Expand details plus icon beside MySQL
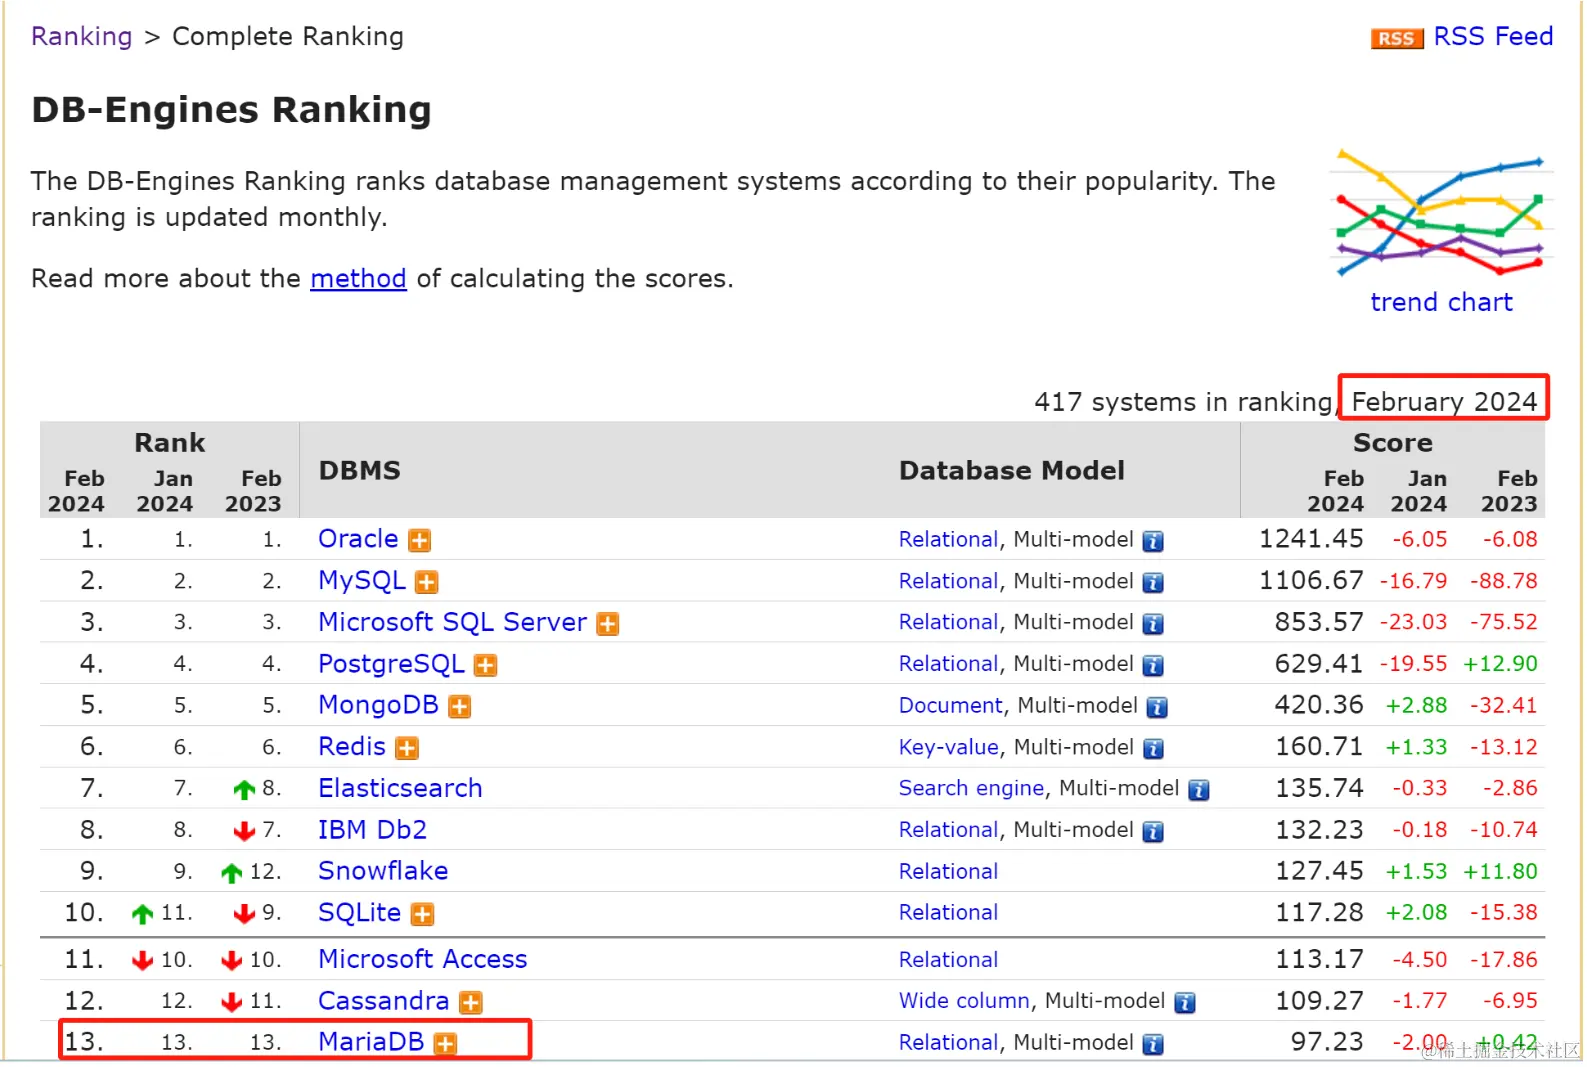Viewport: 1587px width, 1067px height. click(x=427, y=582)
